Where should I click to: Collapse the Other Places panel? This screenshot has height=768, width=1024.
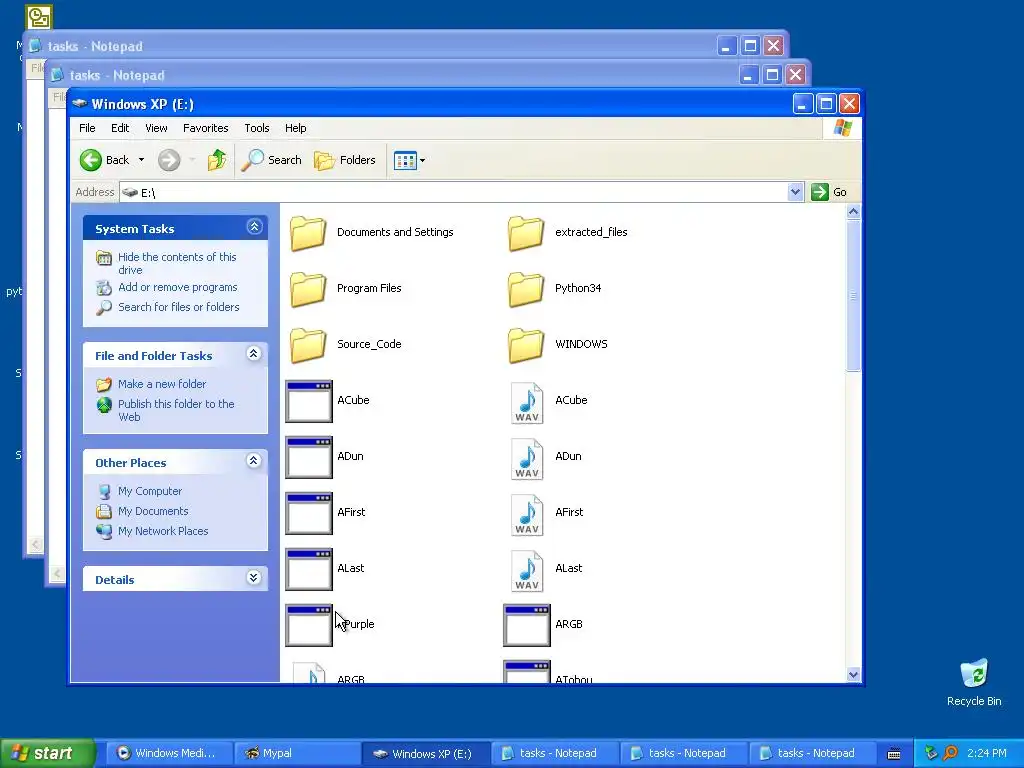click(x=254, y=461)
